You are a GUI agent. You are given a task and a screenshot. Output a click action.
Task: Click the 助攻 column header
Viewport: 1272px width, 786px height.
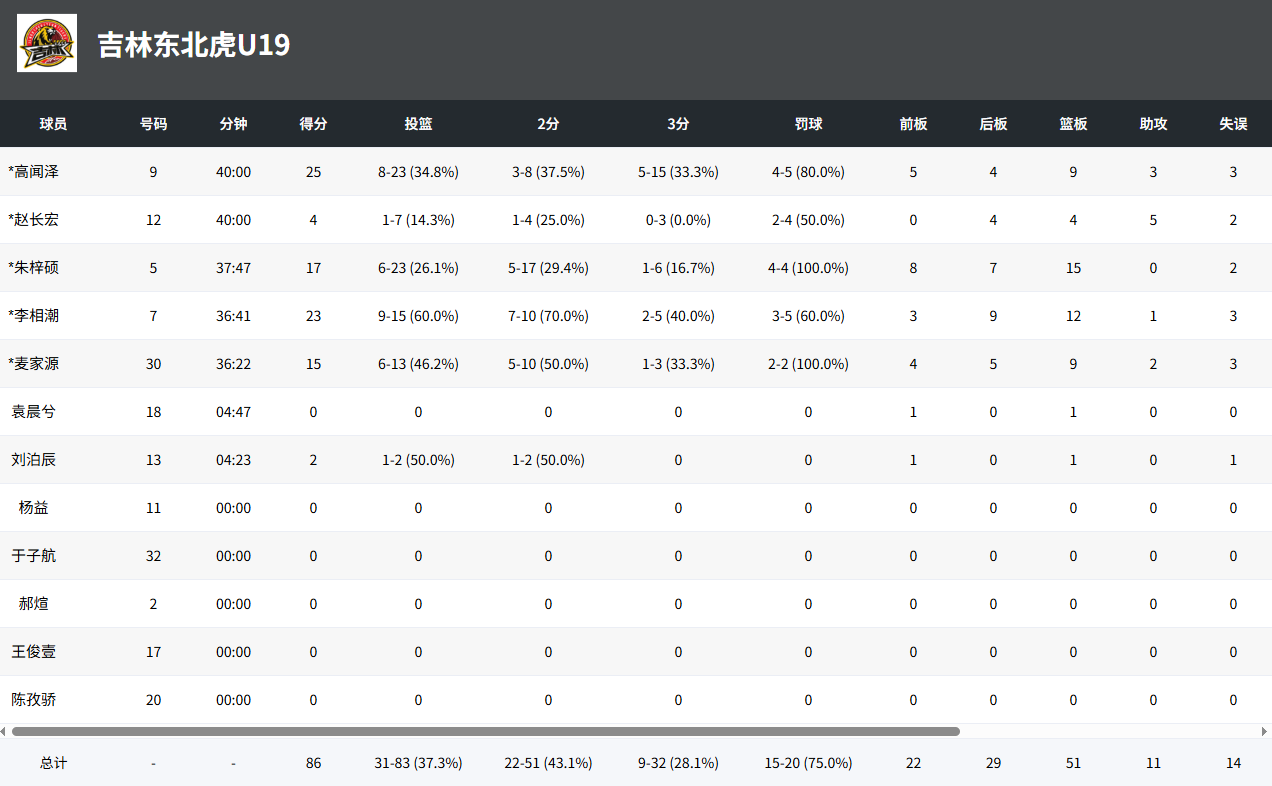point(1153,124)
